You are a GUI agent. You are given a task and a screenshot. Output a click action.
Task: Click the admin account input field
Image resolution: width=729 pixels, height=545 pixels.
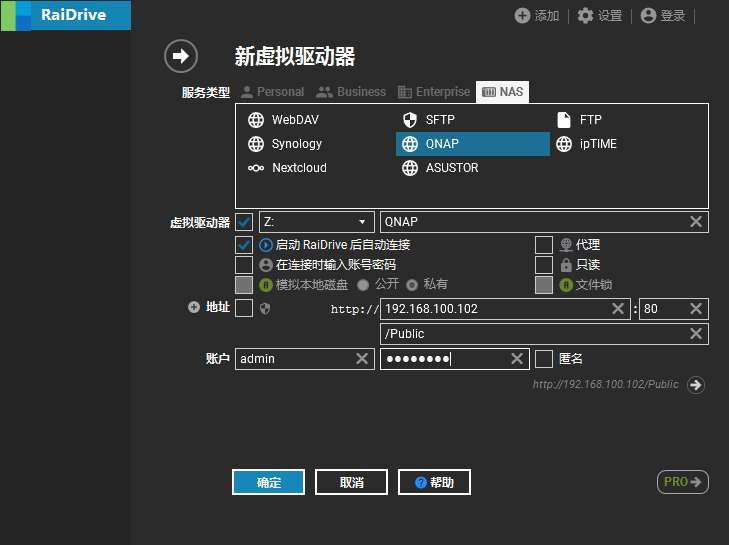point(295,359)
